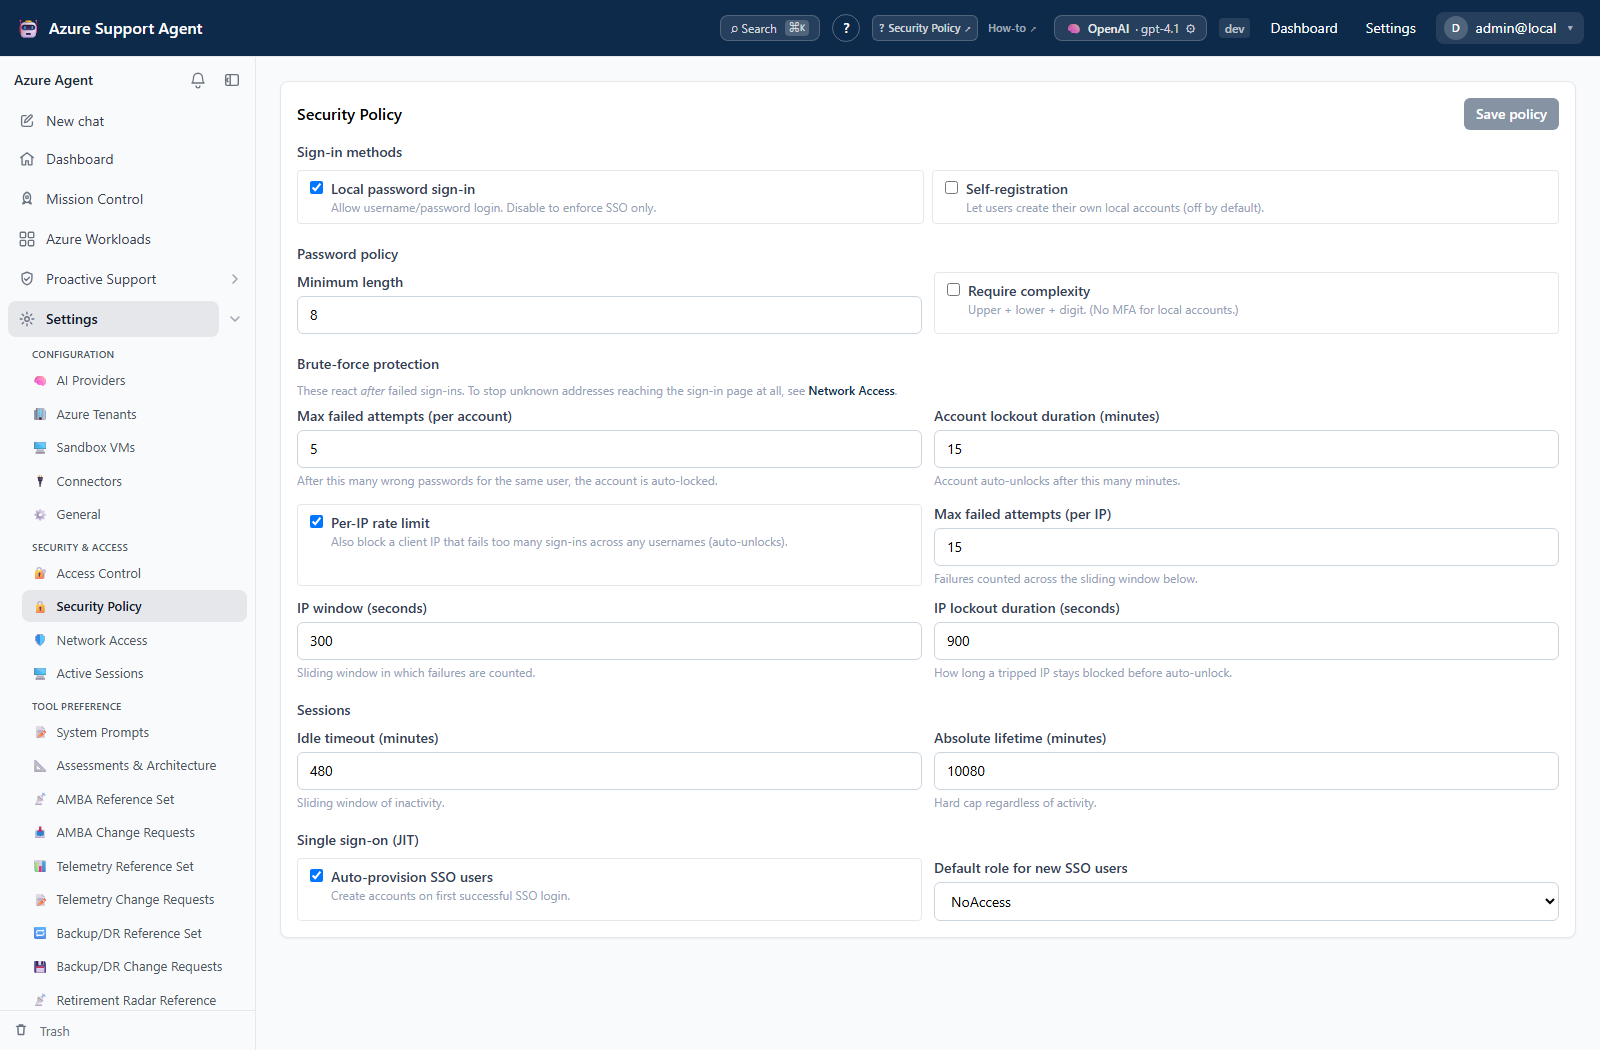This screenshot has height=1050, width=1600.
Task: Click the Sandbox VMs monitor icon
Action: pyautogui.click(x=40, y=448)
